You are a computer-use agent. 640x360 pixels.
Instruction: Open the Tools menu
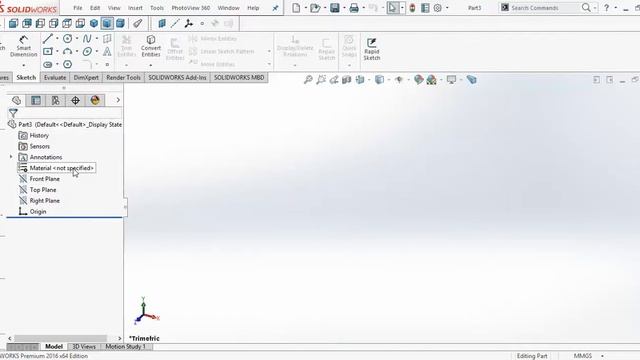coord(157,8)
